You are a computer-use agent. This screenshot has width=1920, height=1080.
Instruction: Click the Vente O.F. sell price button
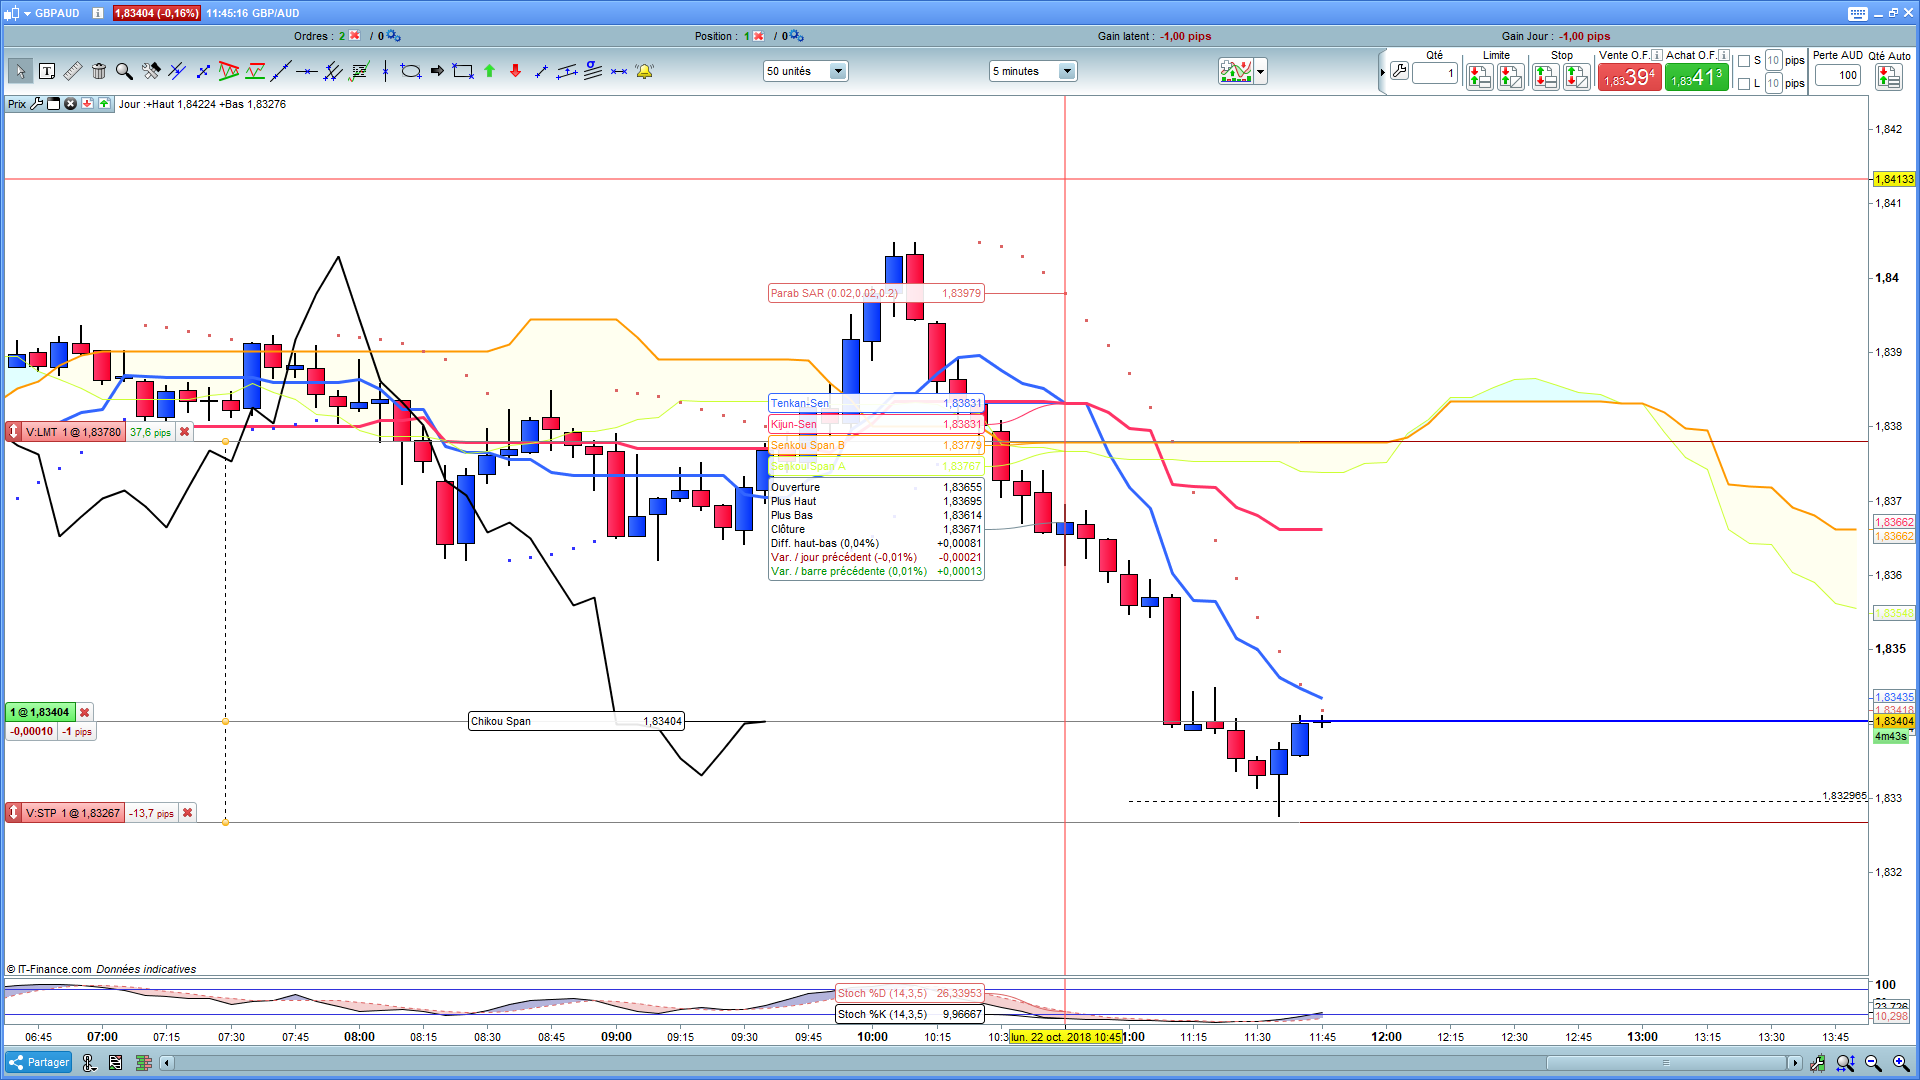pyautogui.click(x=1629, y=78)
